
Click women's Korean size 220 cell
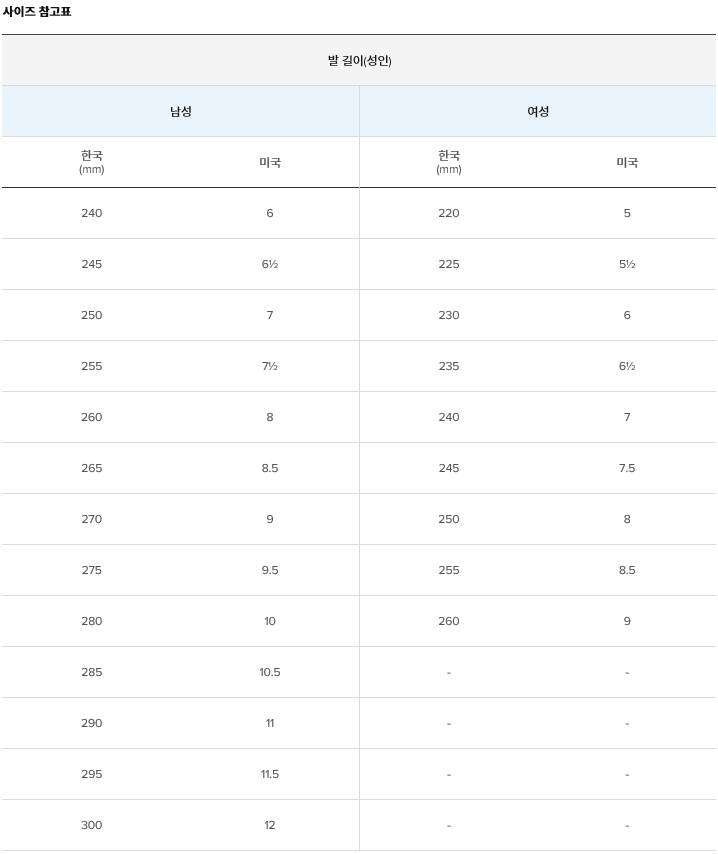[449, 213]
